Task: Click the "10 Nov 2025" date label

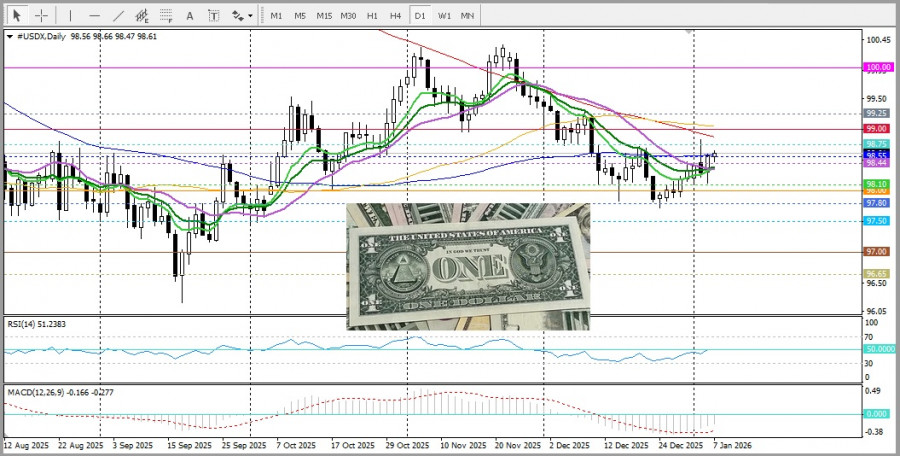Action: (461, 446)
